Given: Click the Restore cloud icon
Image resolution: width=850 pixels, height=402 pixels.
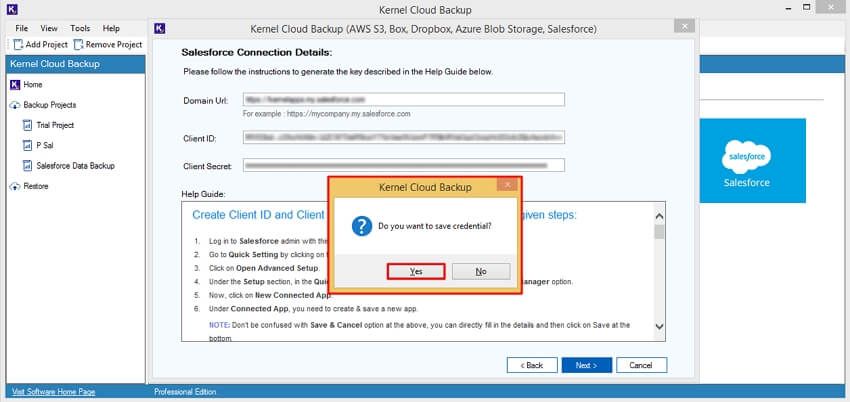Looking at the screenshot, I should (x=15, y=186).
